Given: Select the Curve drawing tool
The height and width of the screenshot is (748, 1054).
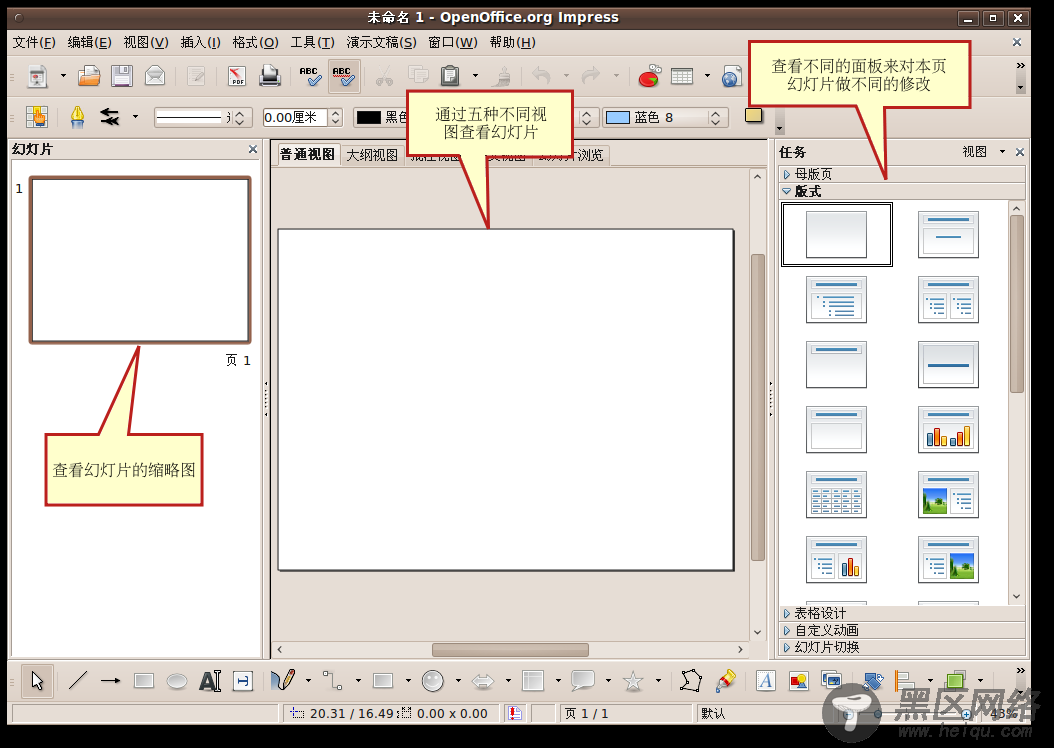Looking at the screenshot, I should tap(283, 681).
